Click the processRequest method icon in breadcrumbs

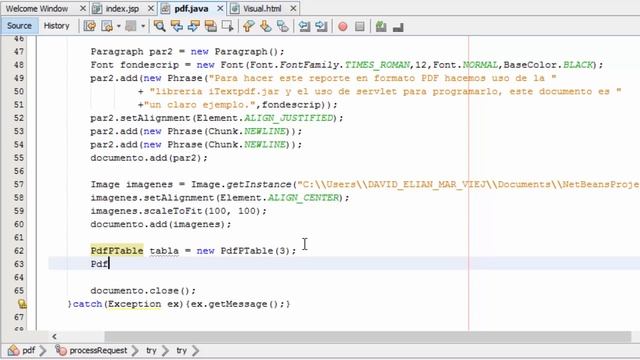point(61,350)
